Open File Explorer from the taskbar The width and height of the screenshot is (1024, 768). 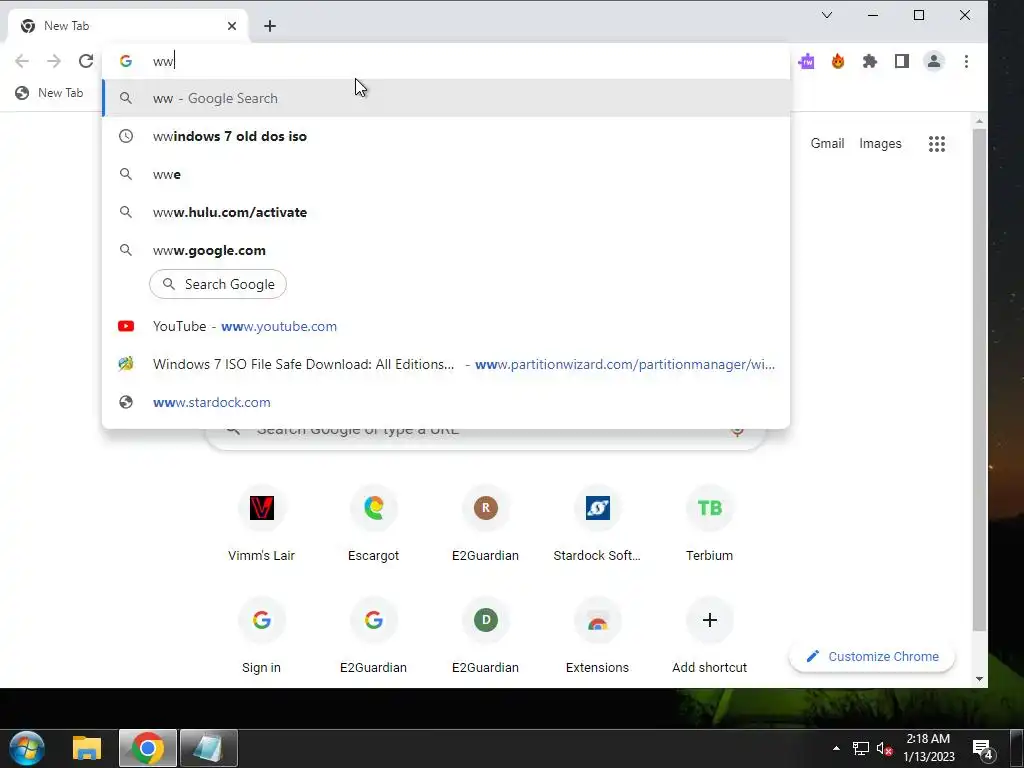pos(87,748)
